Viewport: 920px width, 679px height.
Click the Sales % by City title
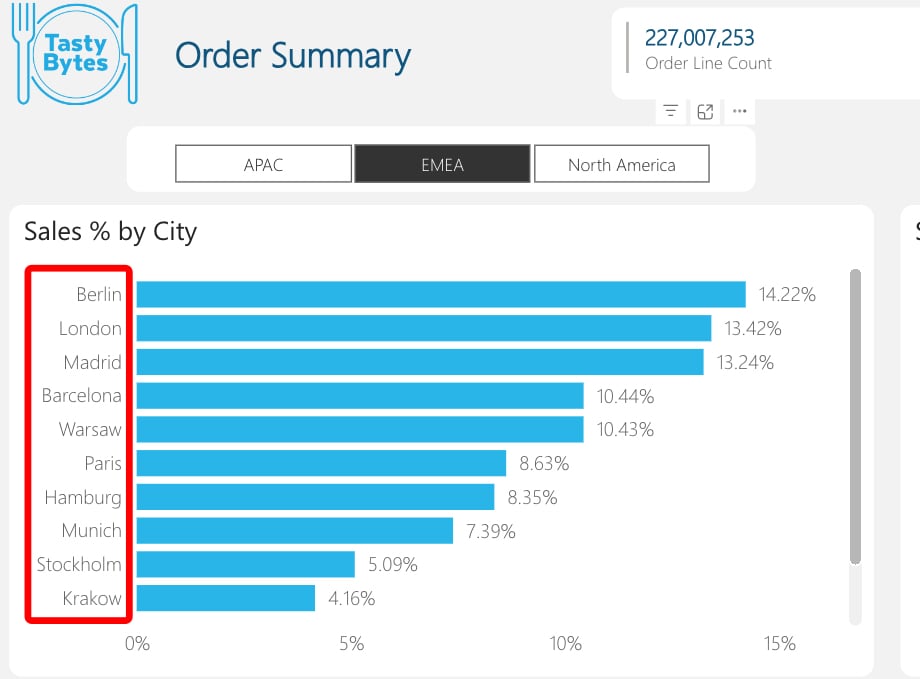point(110,231)
